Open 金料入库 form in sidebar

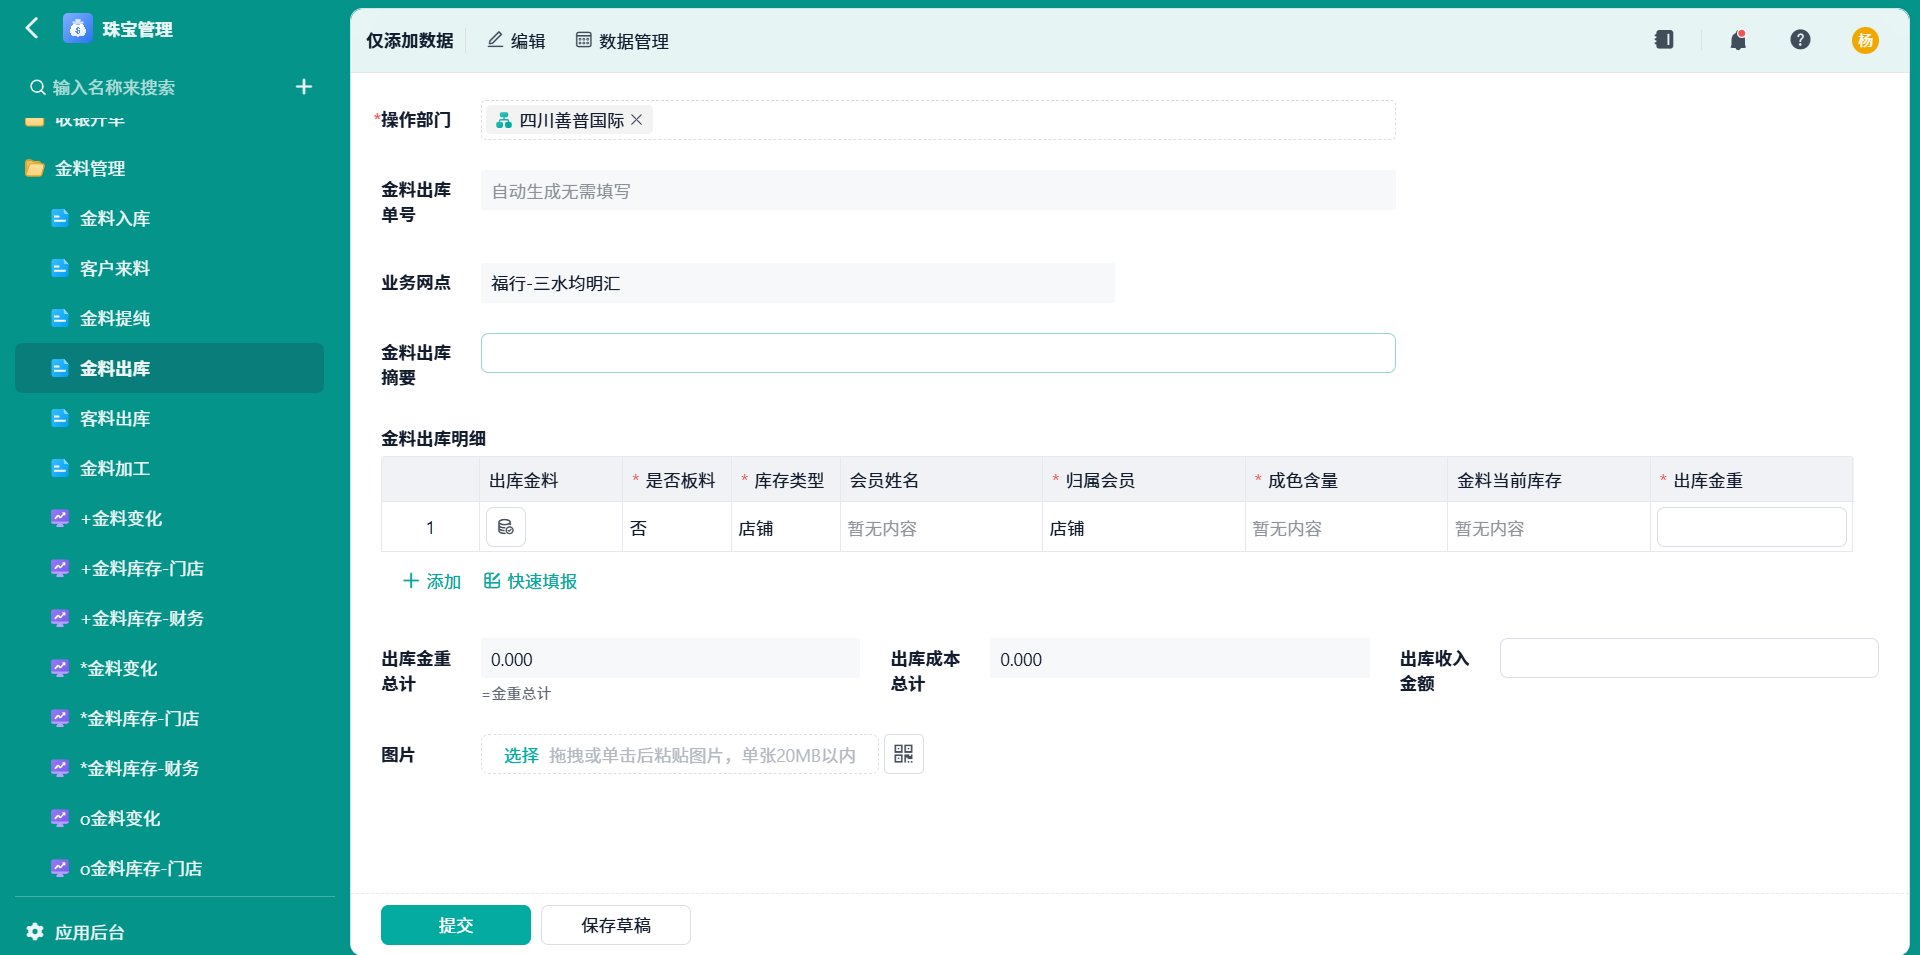170,218
